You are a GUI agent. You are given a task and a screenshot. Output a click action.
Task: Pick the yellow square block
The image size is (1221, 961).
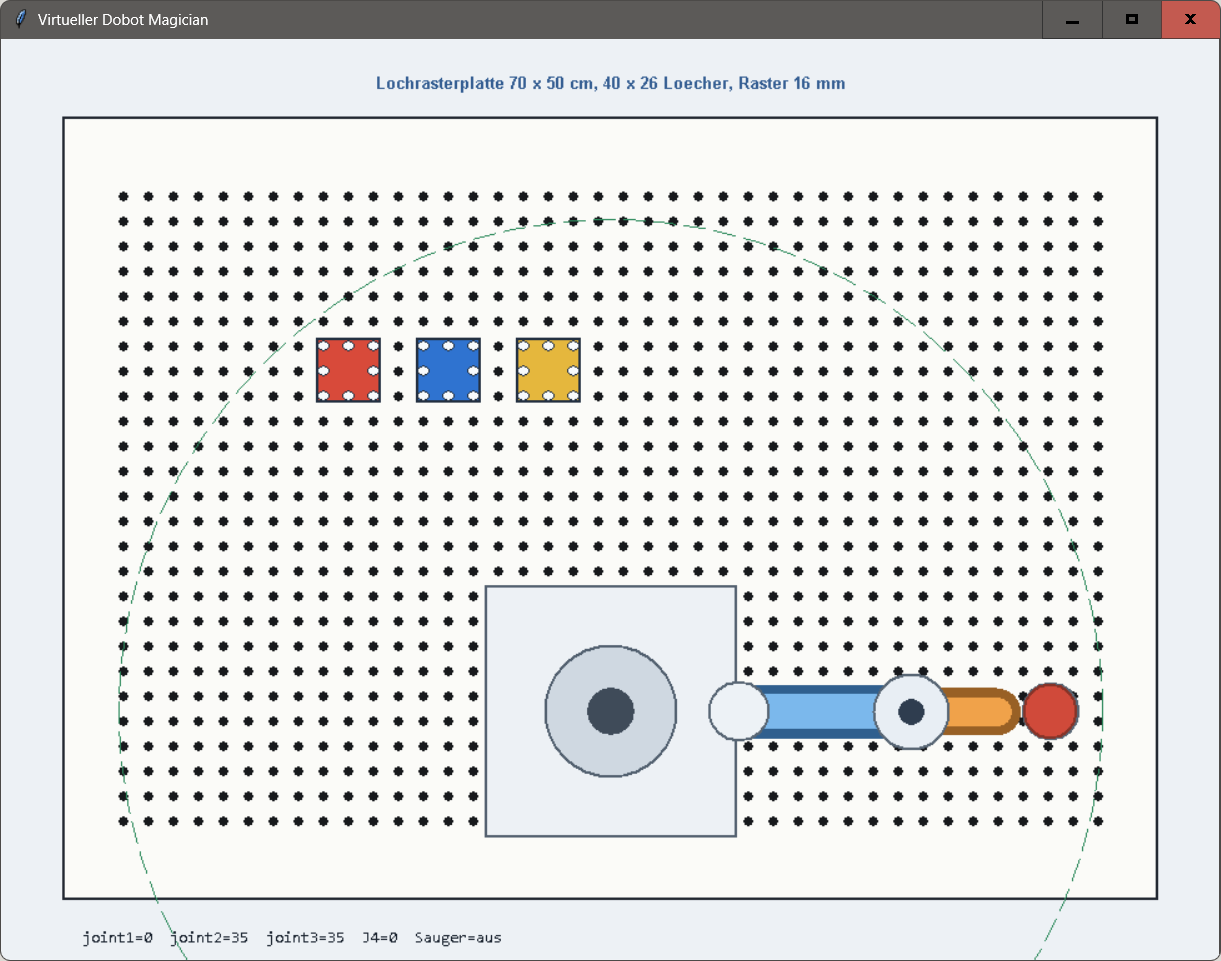point(548,370)
